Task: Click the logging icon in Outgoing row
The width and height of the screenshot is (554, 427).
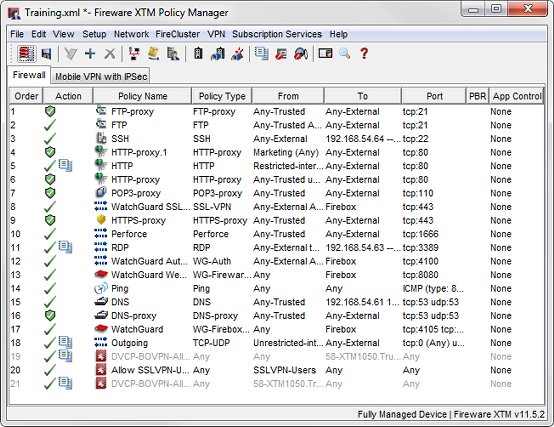Action: (66, 342)
